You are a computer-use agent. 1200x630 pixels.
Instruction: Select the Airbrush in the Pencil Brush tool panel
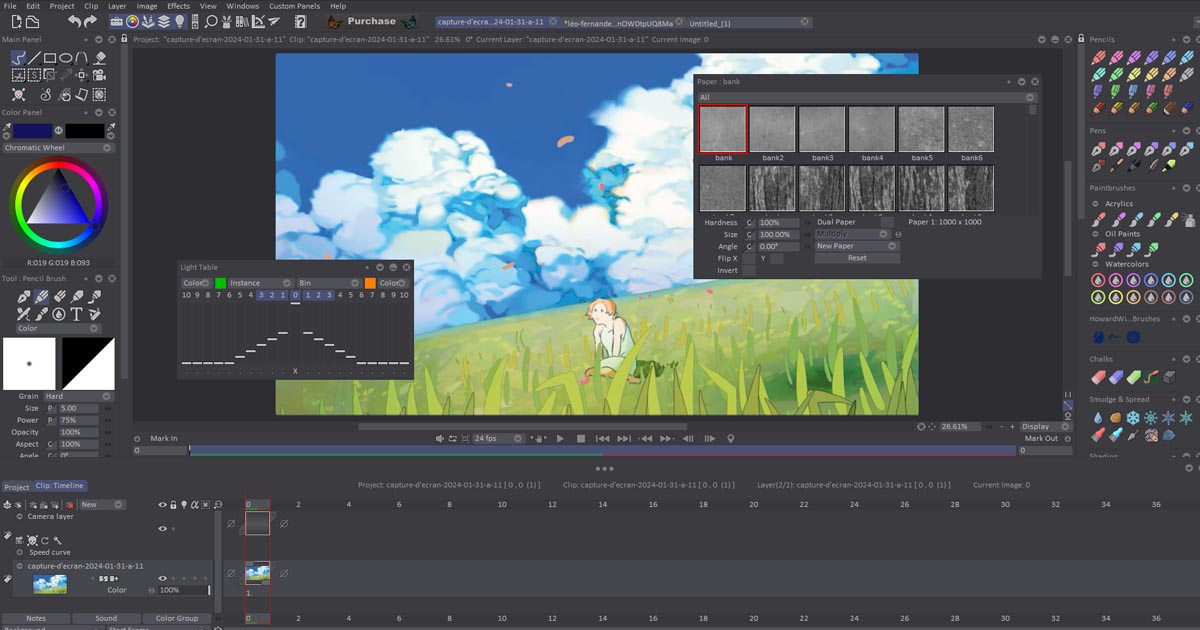93,295
